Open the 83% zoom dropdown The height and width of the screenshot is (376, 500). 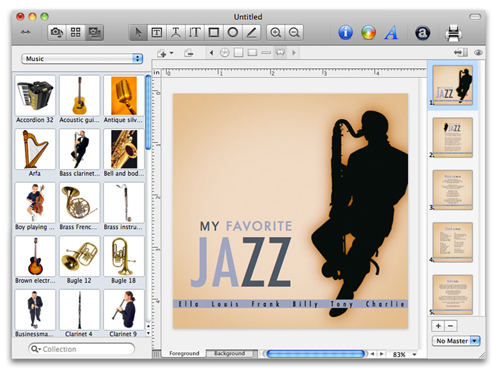(414, 354)
